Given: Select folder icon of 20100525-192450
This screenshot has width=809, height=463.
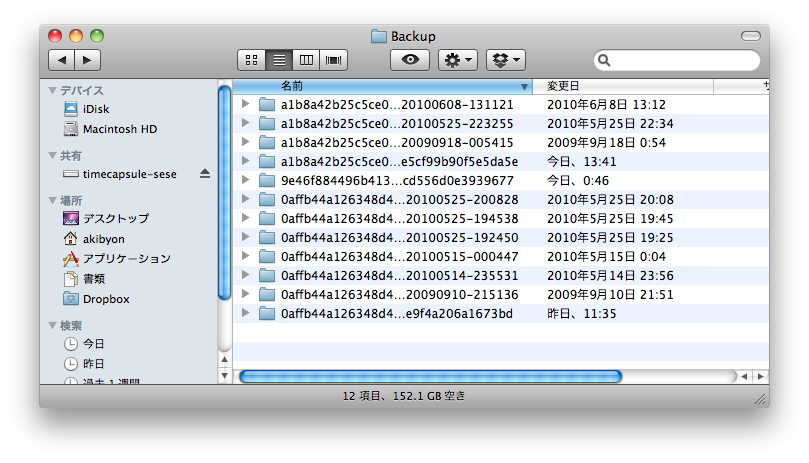Looking at the screenshot, I should click(267, 237).
